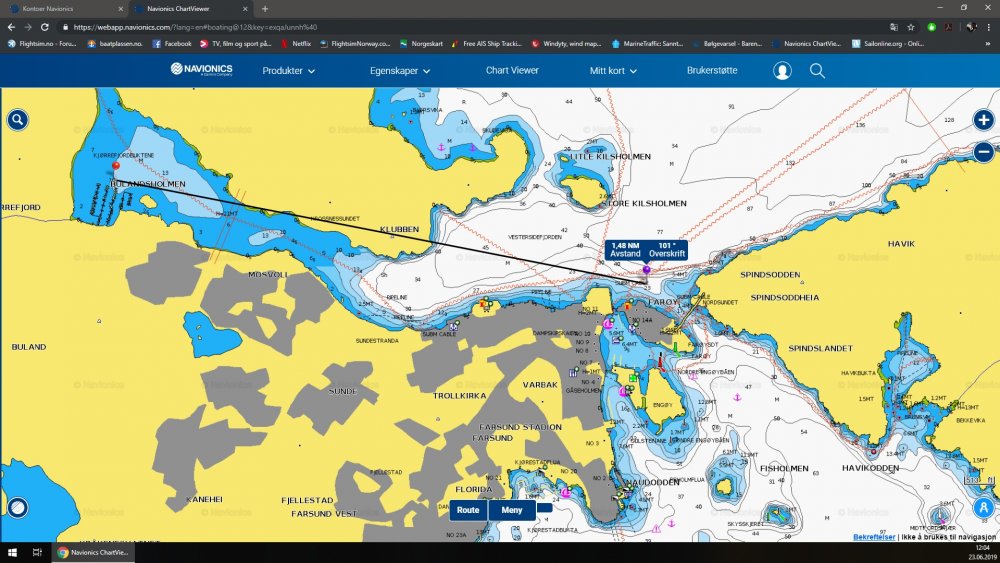The height and width of the screenshot is (563, 1000).
Task: Close the Kontoer Navionics tab
Action: pos(121,9)
